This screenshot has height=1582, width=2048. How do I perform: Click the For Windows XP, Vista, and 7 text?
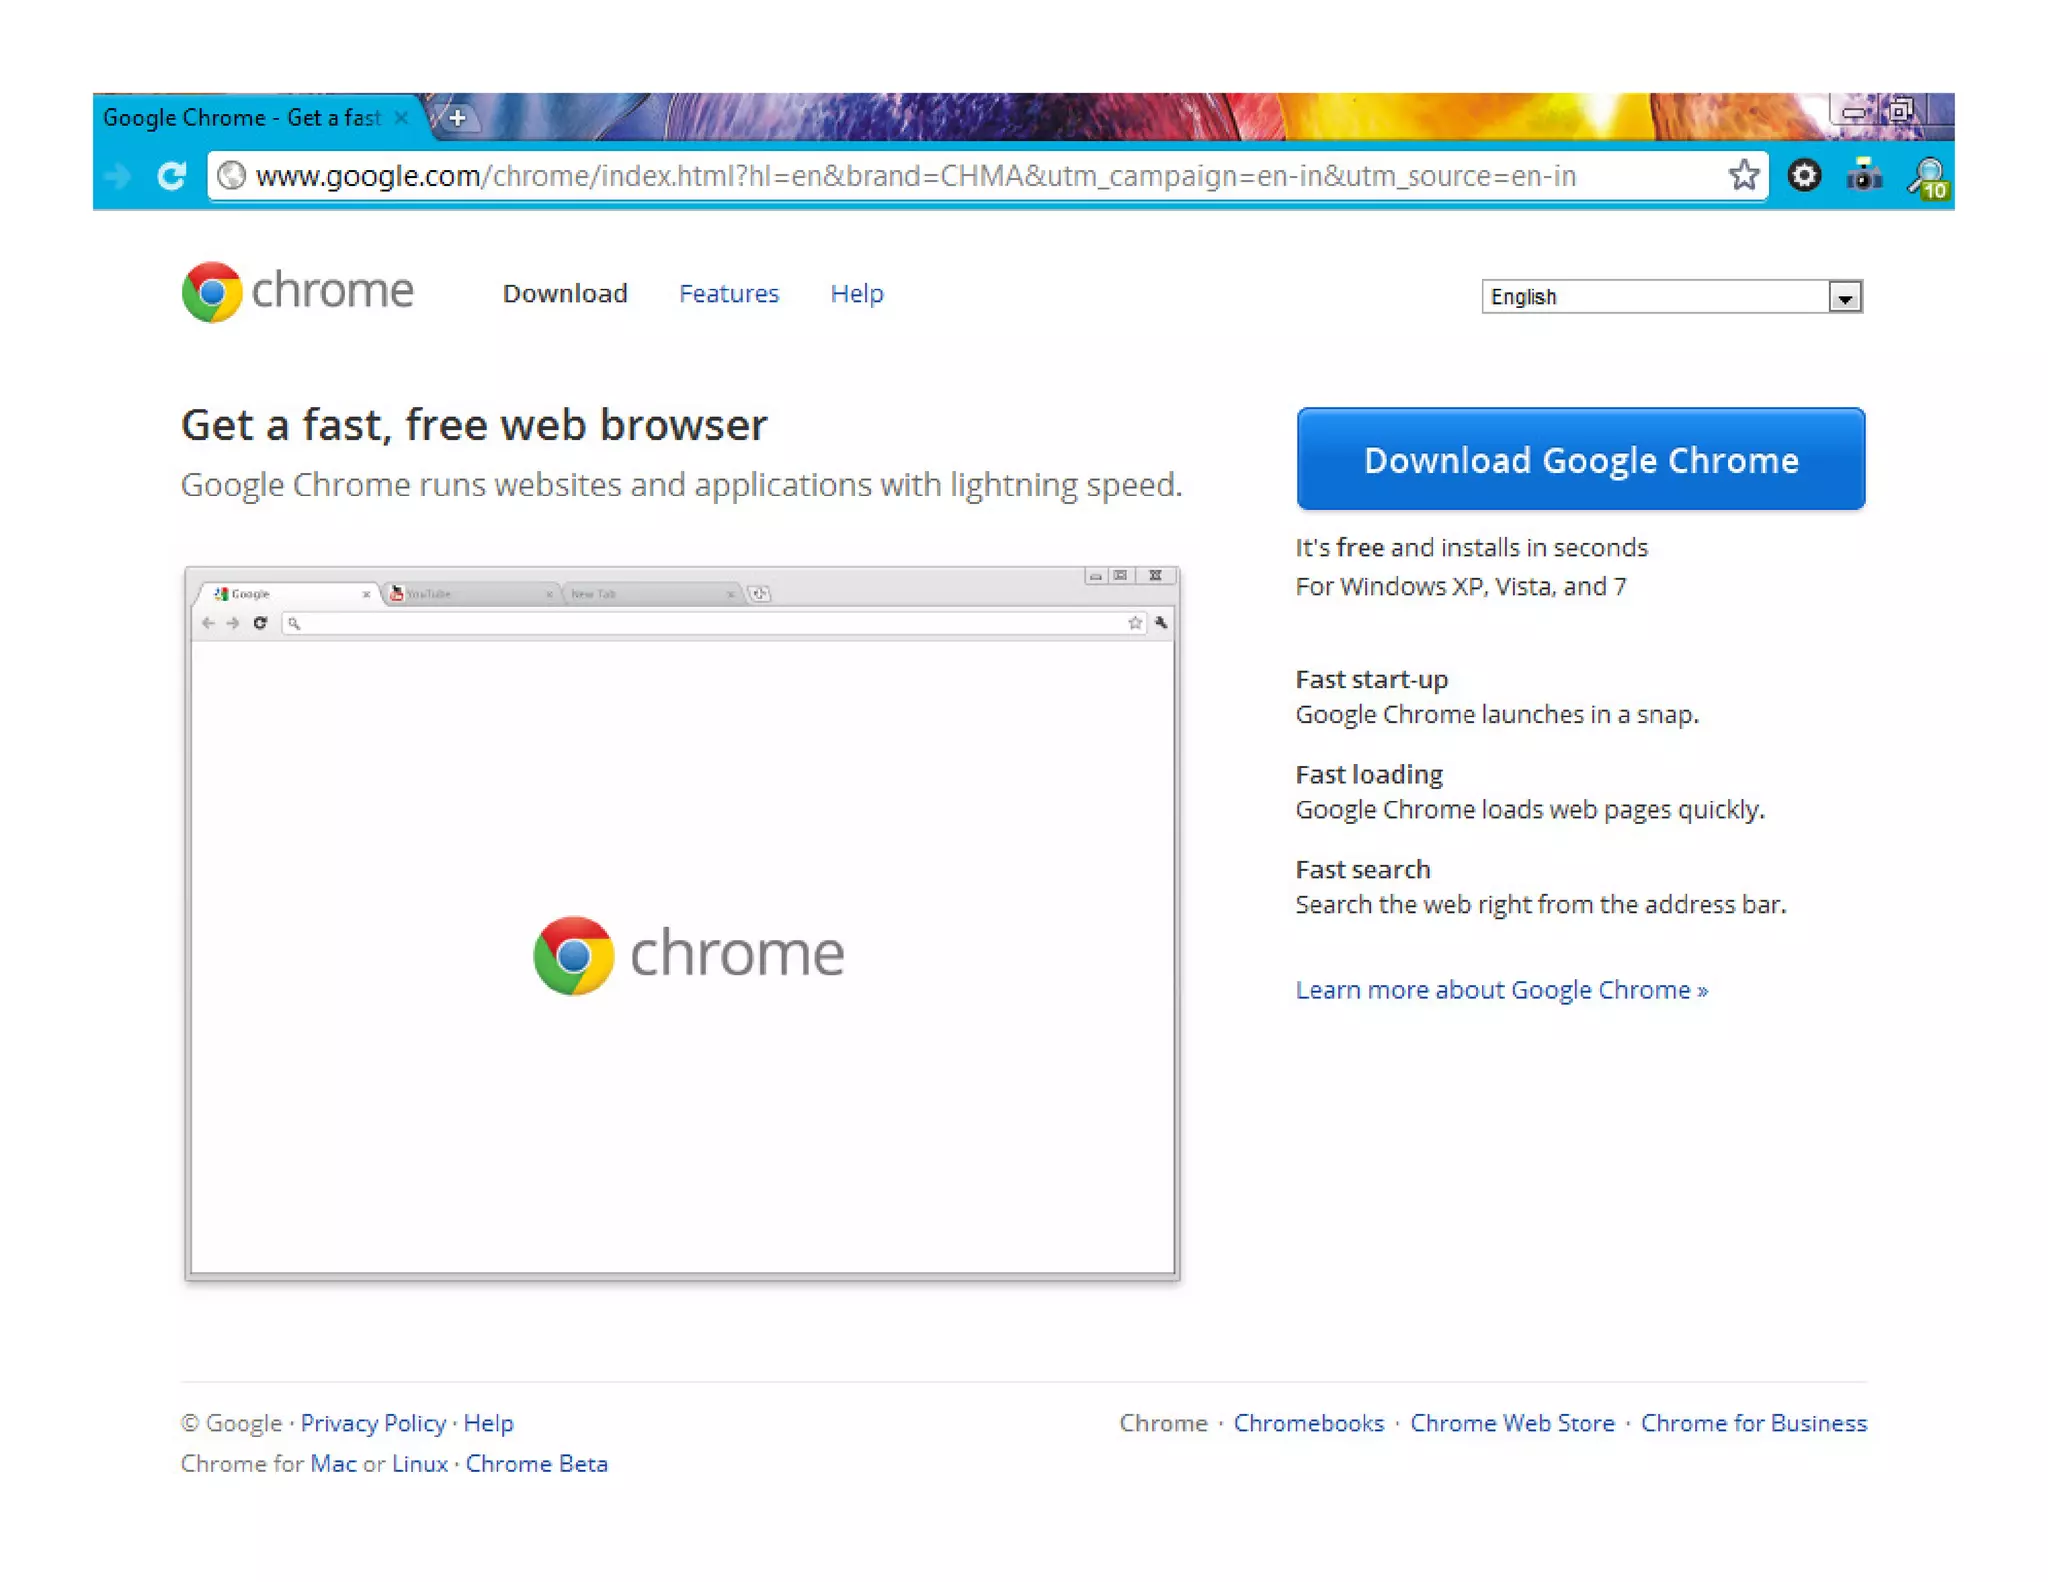[1461, 587]
